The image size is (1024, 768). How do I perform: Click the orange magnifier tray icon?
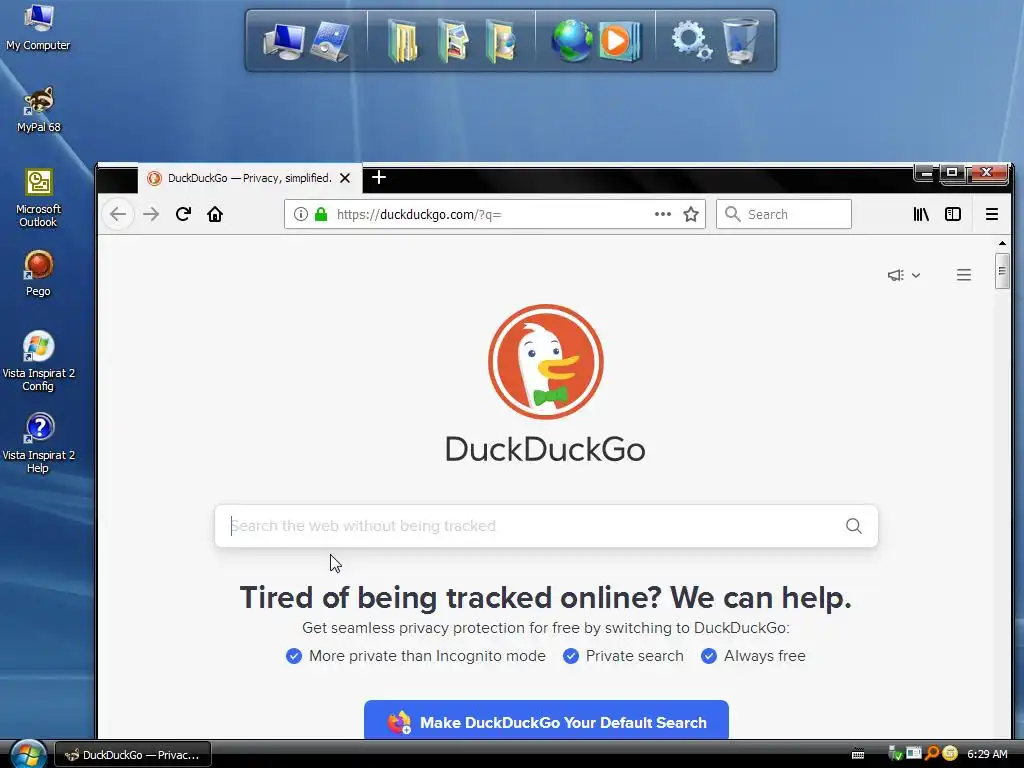(932, 754)
